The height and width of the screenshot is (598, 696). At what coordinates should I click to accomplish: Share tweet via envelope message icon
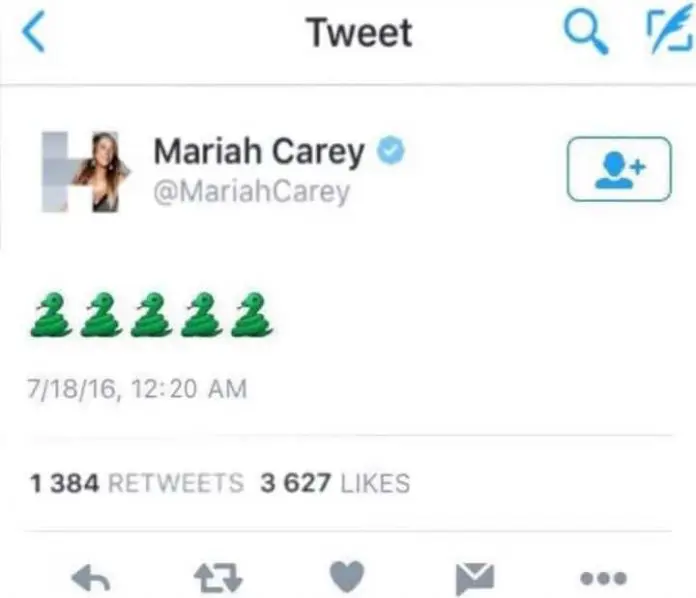475,578
